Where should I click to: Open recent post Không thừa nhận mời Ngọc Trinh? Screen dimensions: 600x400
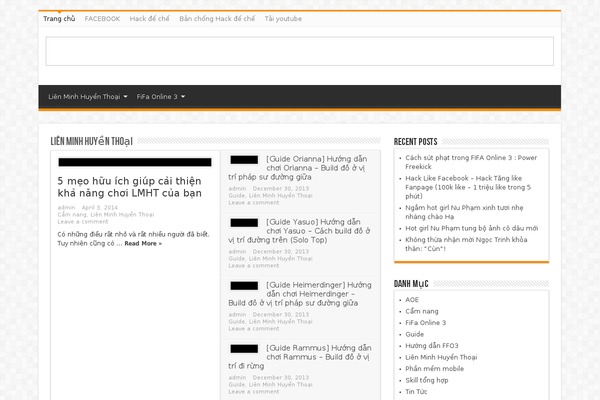[x=466, y=244]
